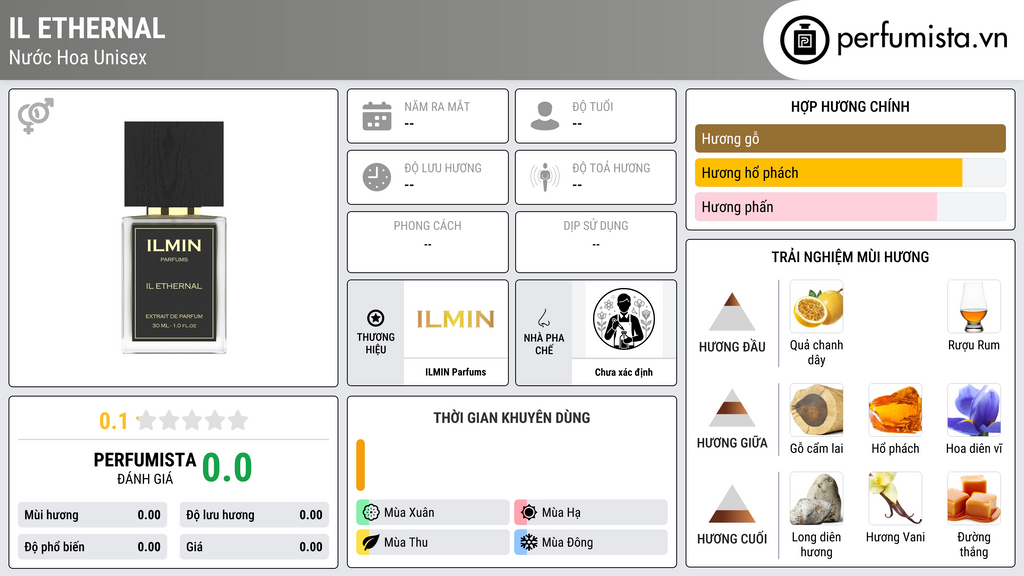
Task: Click the orange recommended-time bar
Action: [360, 465]
